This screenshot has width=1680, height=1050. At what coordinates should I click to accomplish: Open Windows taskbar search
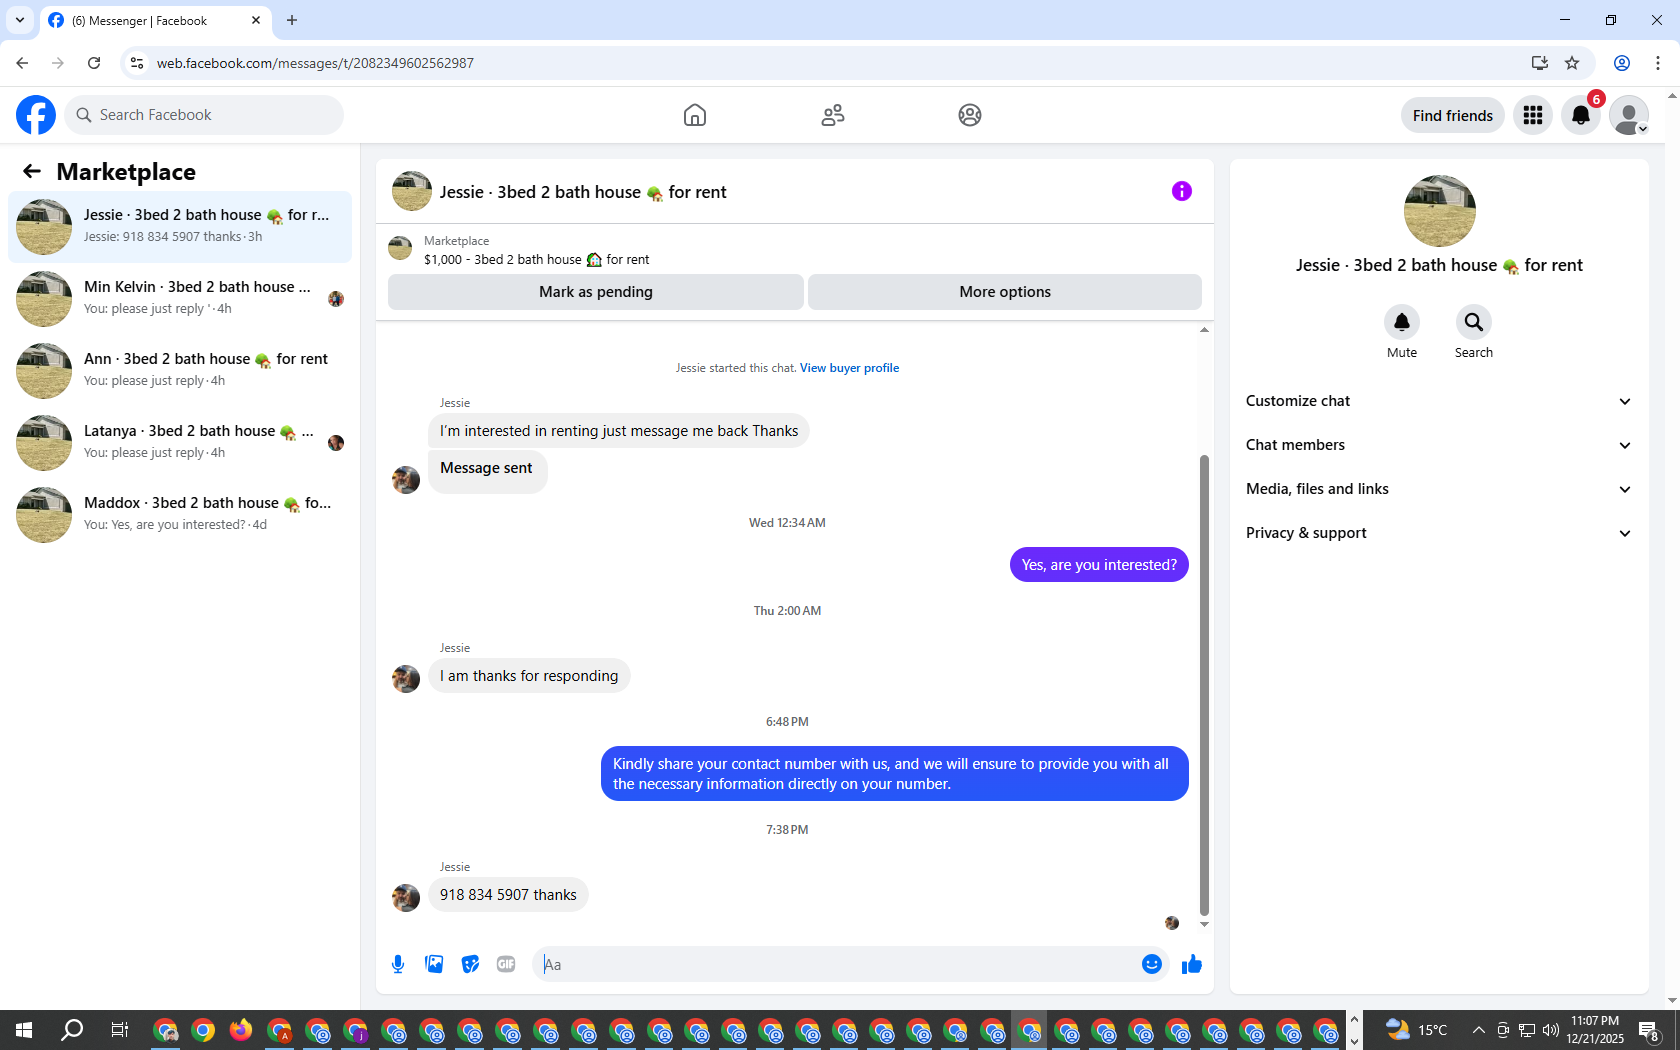pos(72,1030)
